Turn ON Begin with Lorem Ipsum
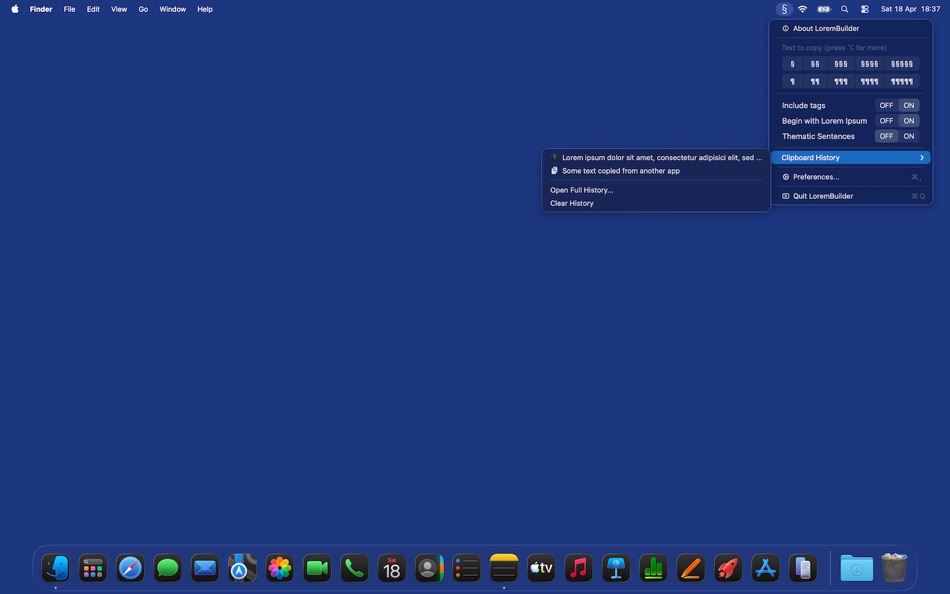 pyautogui.click(x=909, y=121)
